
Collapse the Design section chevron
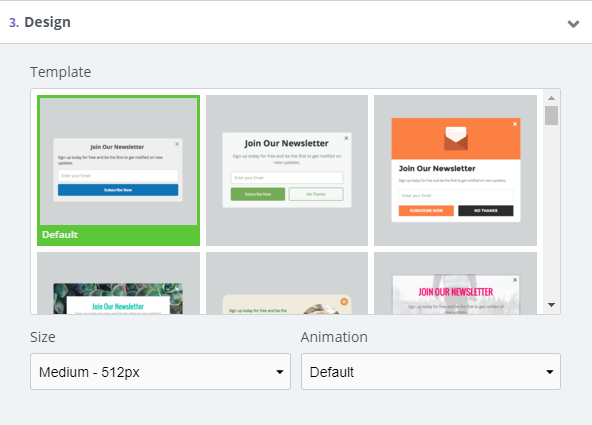[x=573, y=24]
